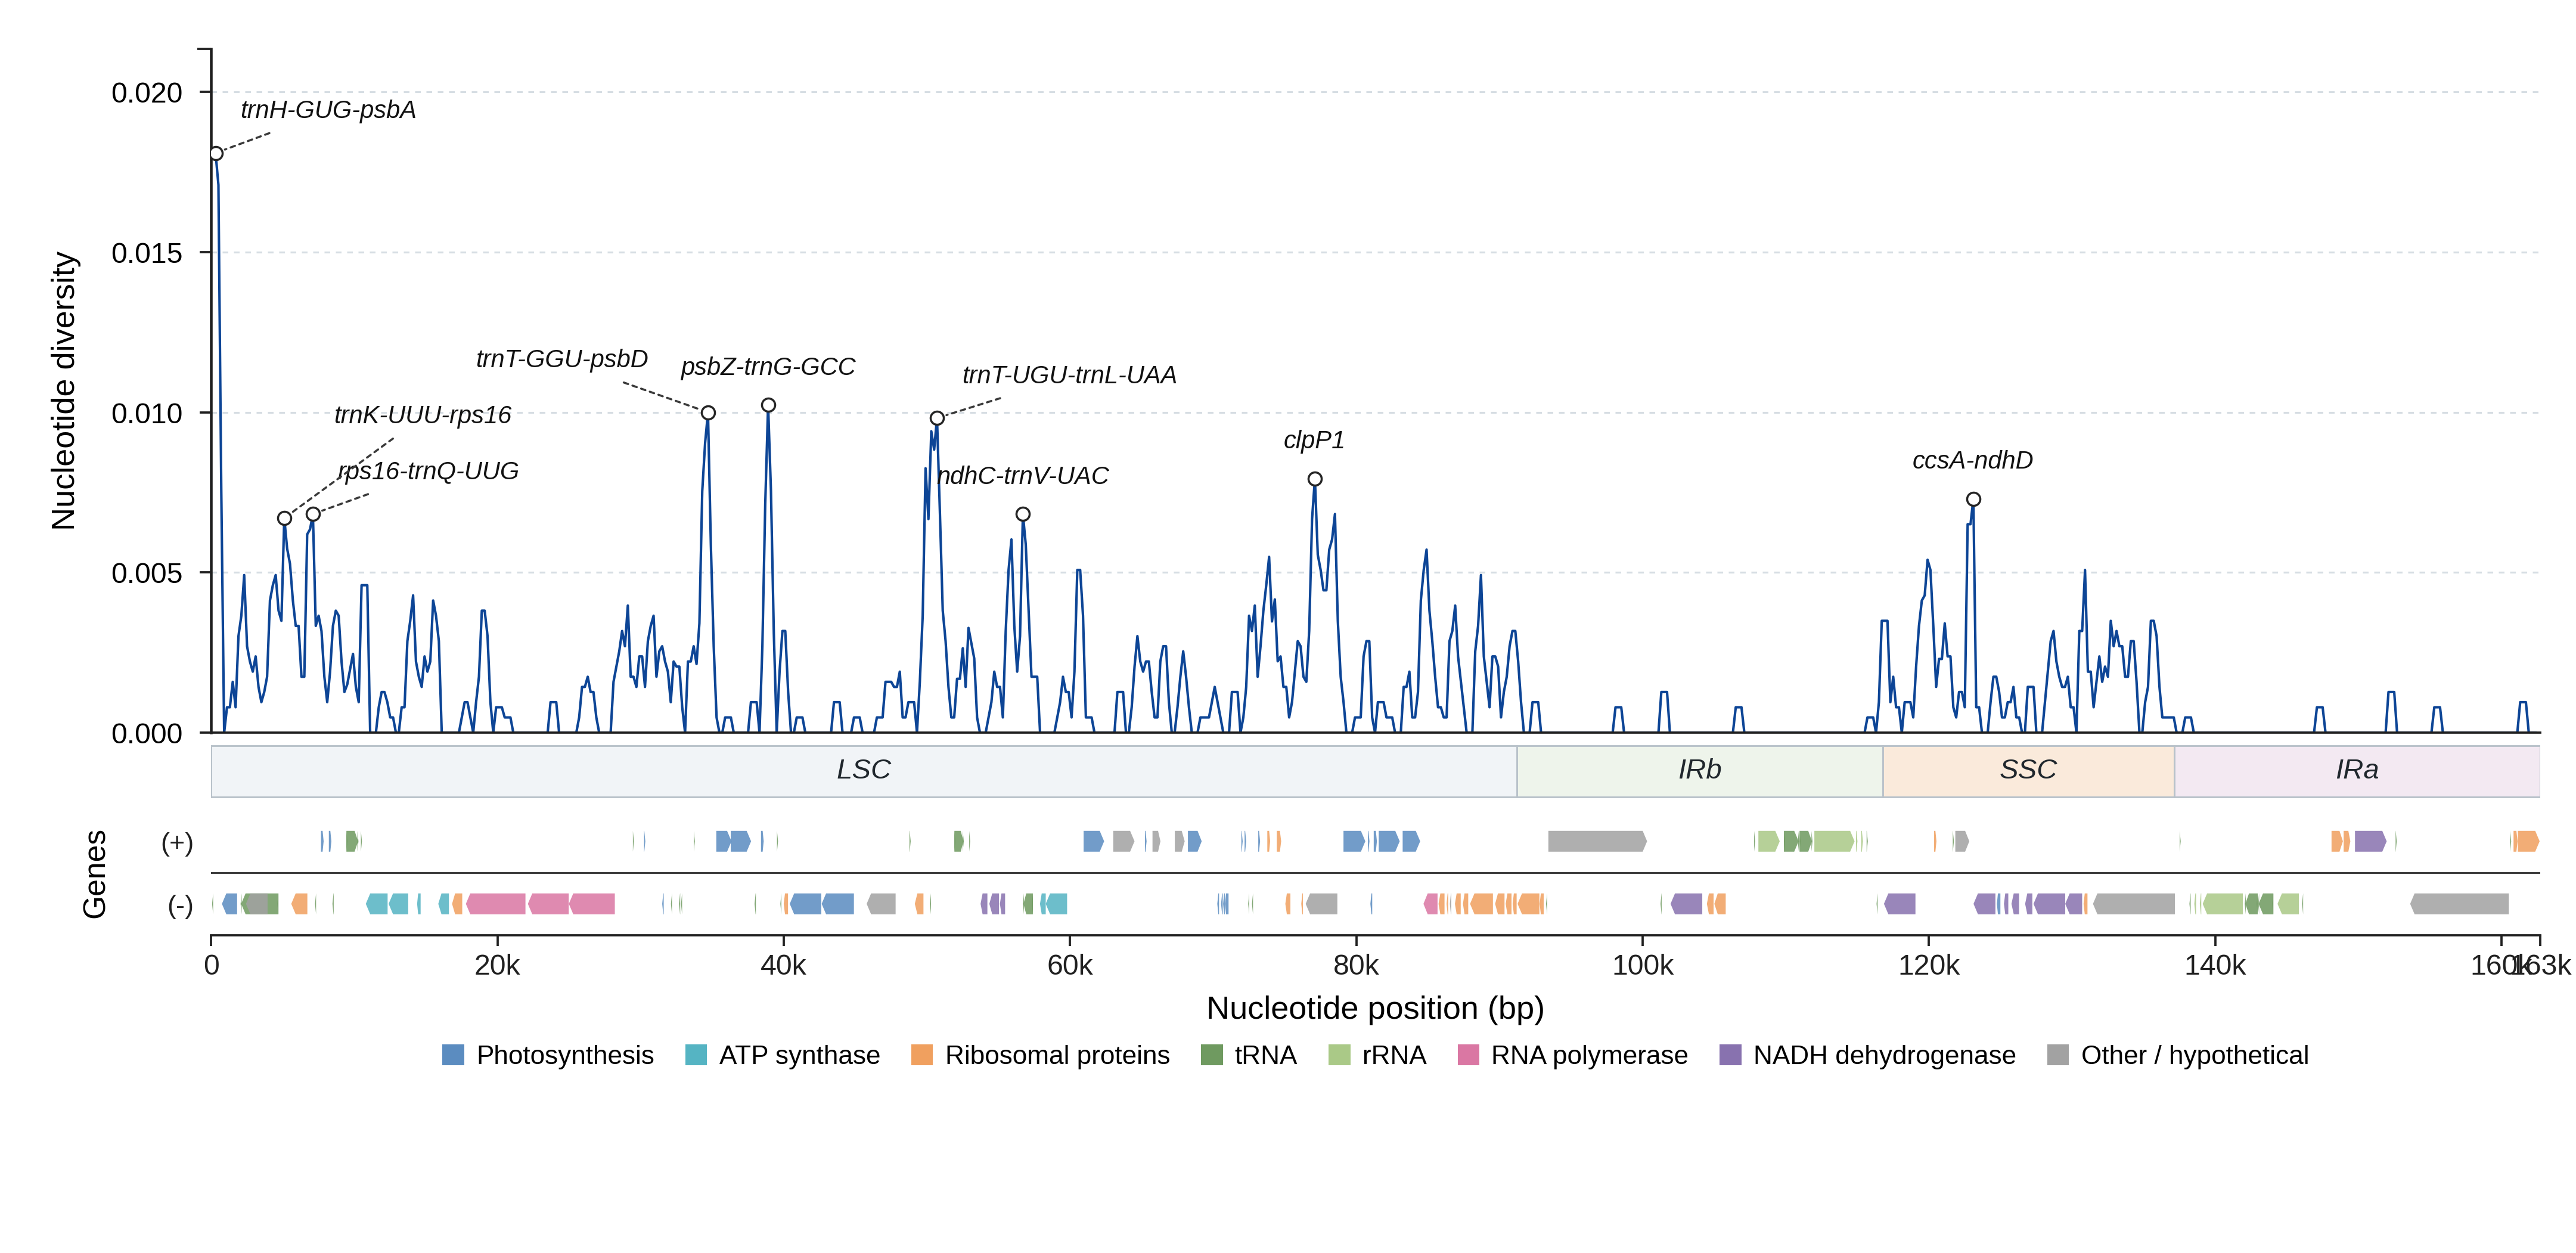Click the trnK-UUU-rps16 peak marker
Screen dimensions: 2576x1253
pos(285,518)
